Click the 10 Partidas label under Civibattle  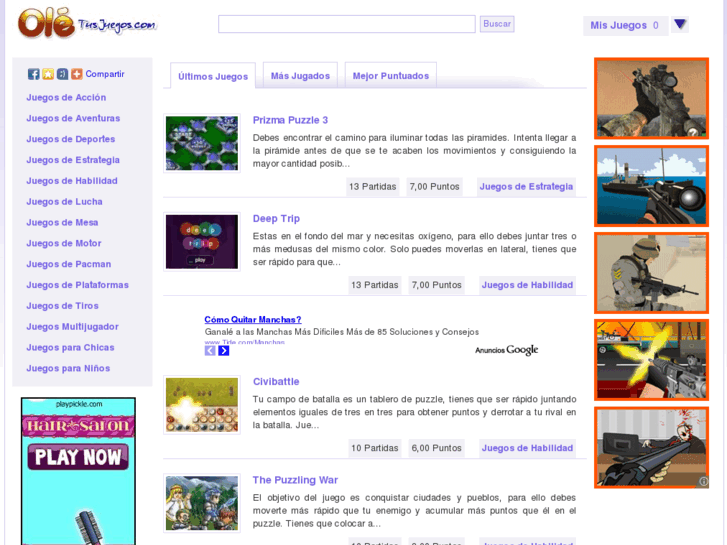pos(375,448)
